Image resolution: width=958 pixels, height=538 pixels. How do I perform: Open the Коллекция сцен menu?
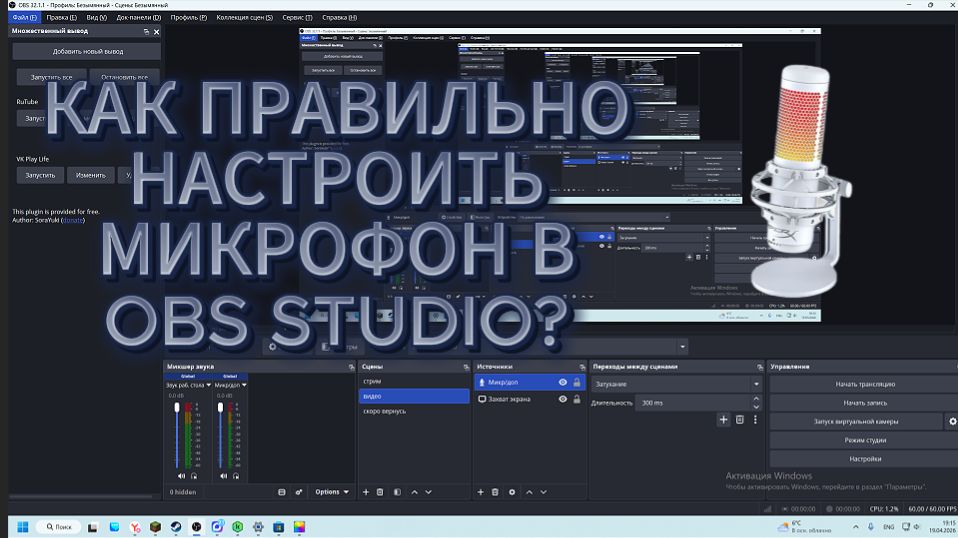[x=244, y=18]
